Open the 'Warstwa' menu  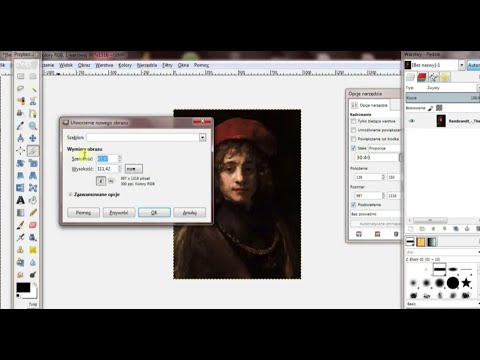104,65
